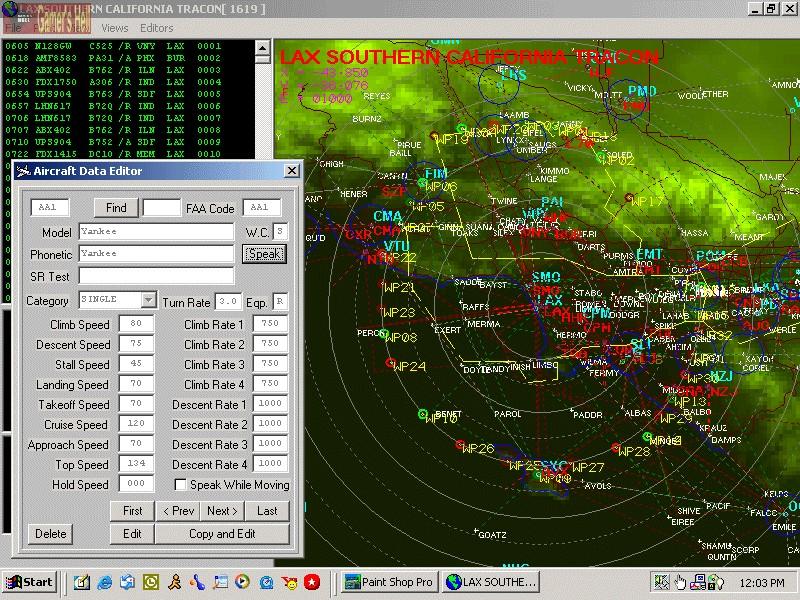Close the Aircraft Data Editor dialog
Image resolution: width=800 pixels, height=600 pixels.
point(292,170)
